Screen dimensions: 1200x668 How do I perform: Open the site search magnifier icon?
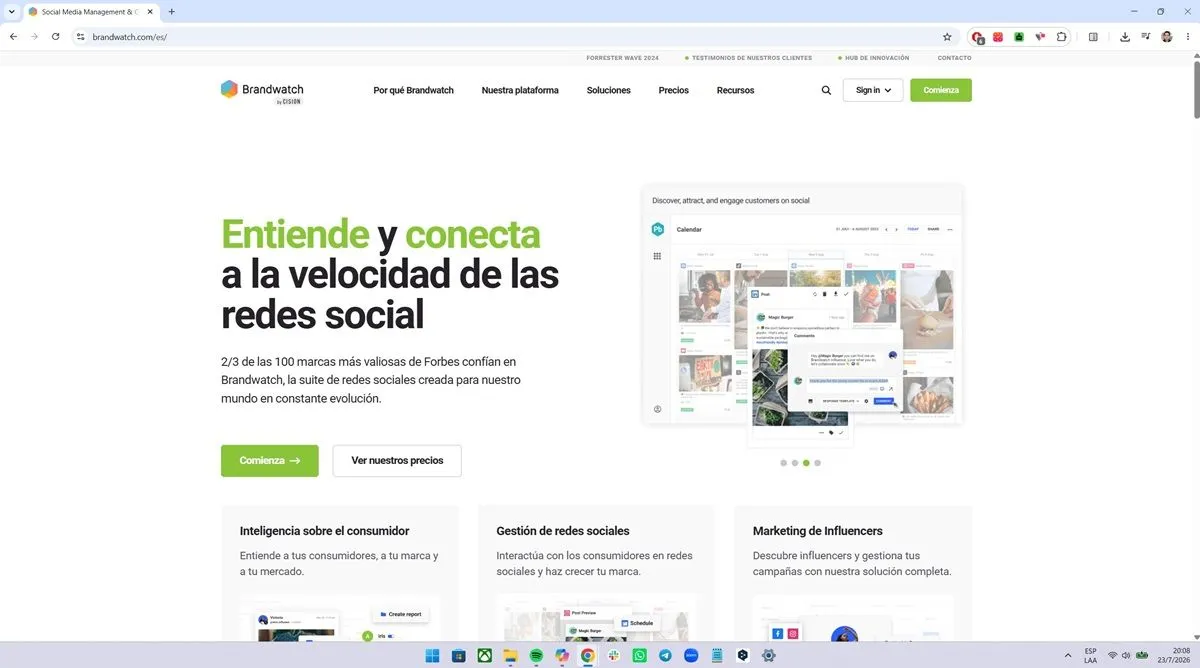[x=826, y=90]
